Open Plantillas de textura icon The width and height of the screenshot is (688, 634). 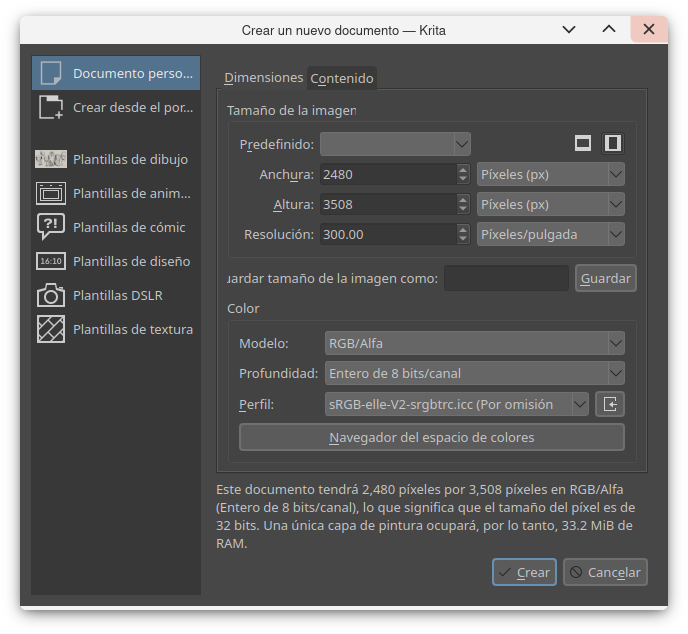pos(51,329)
